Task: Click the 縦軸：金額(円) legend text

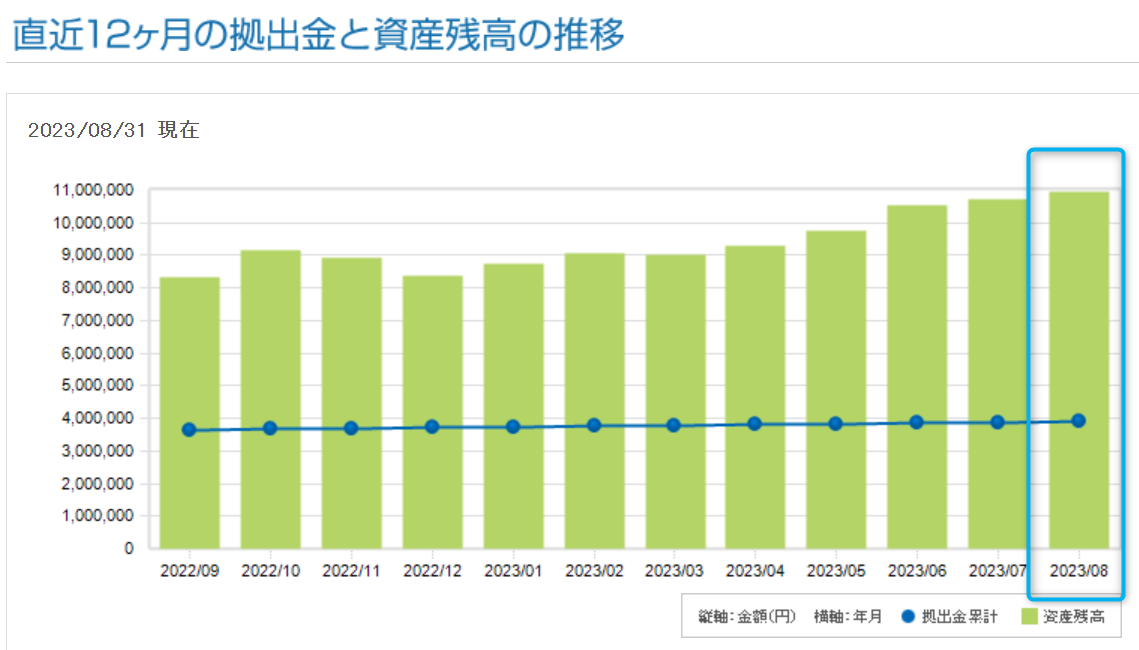Action: pos(748,617)
